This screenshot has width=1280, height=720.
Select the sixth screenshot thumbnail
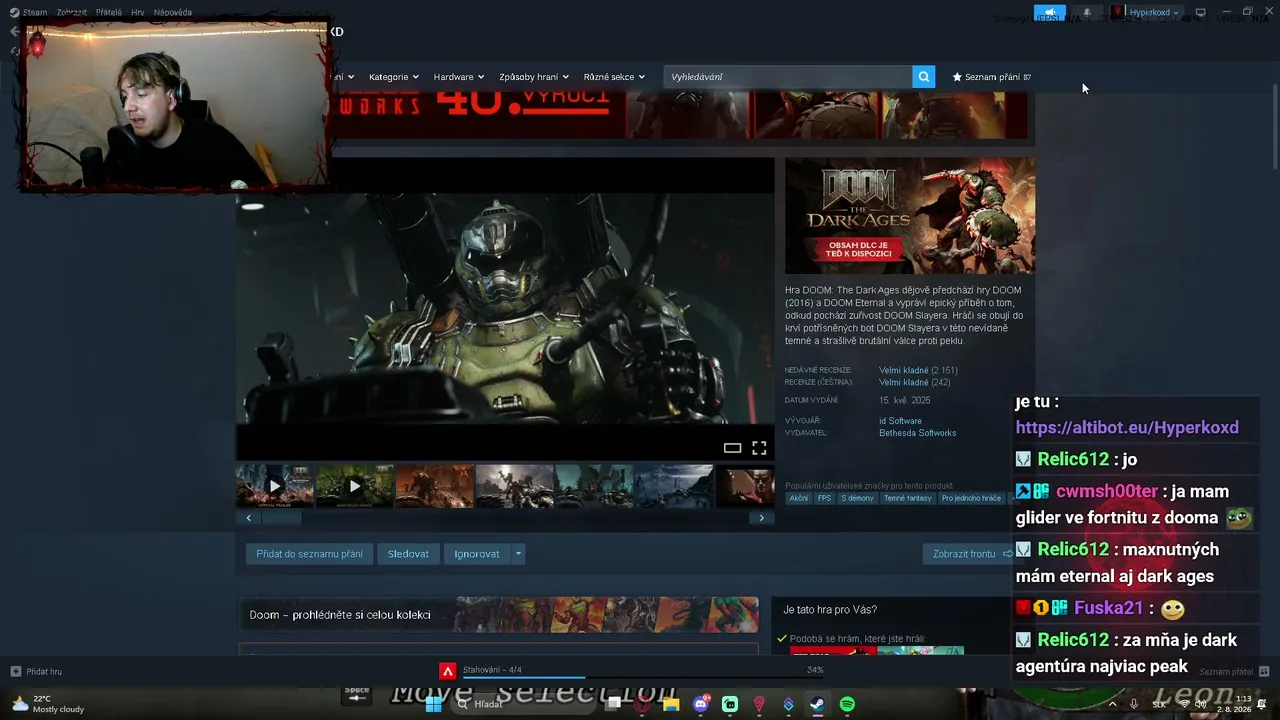(x=674, y=486)
